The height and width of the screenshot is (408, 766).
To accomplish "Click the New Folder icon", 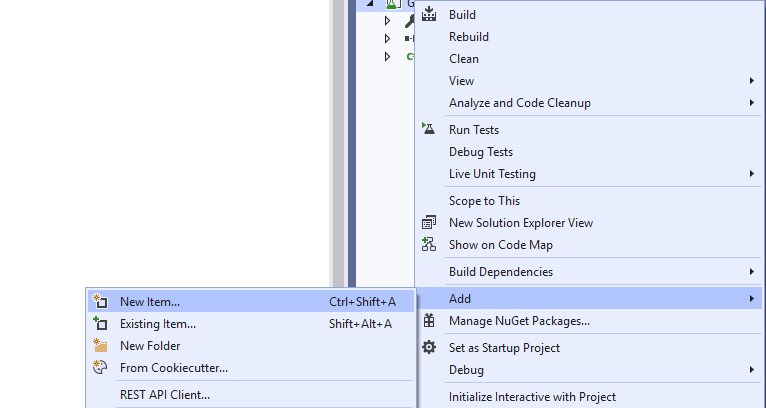I will click(100, 345).
